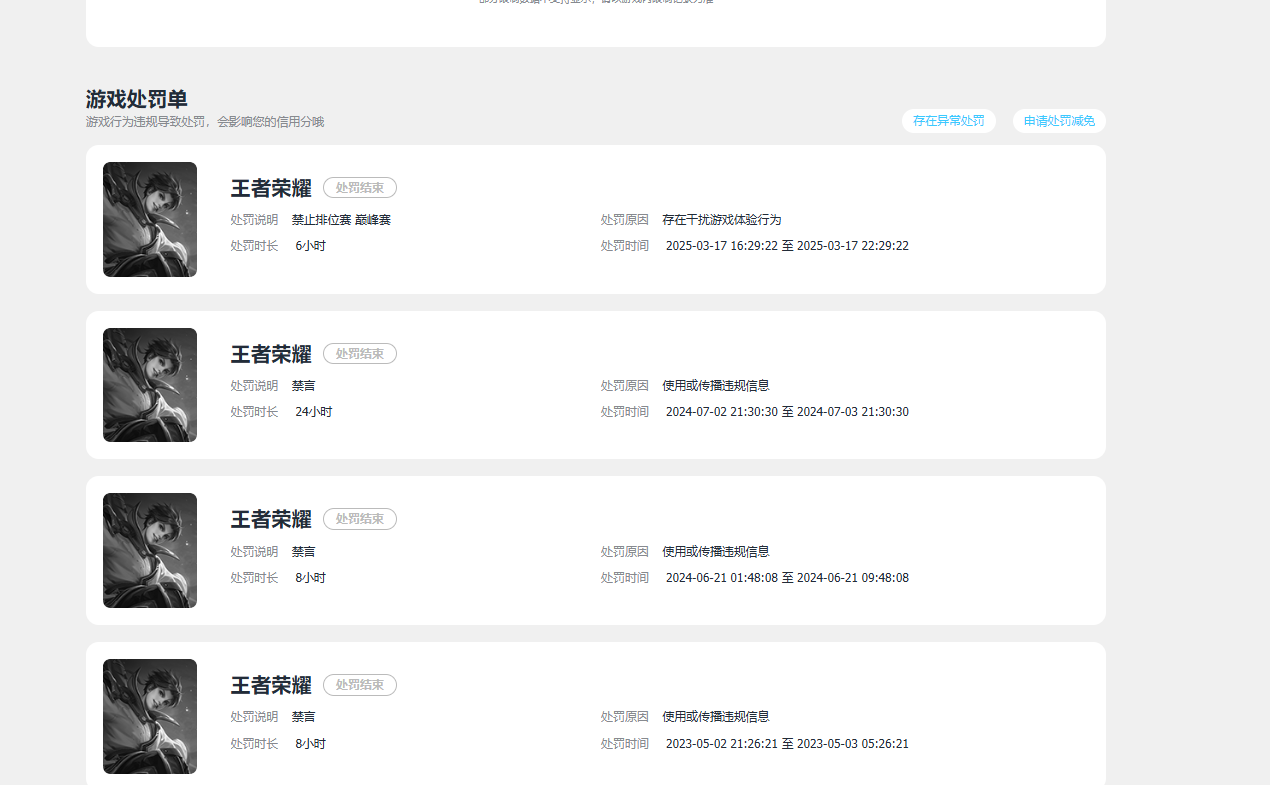Screen dimensions: 1270x785
Task: Select the 游戏处罚单 section heading
Action: 137,99
